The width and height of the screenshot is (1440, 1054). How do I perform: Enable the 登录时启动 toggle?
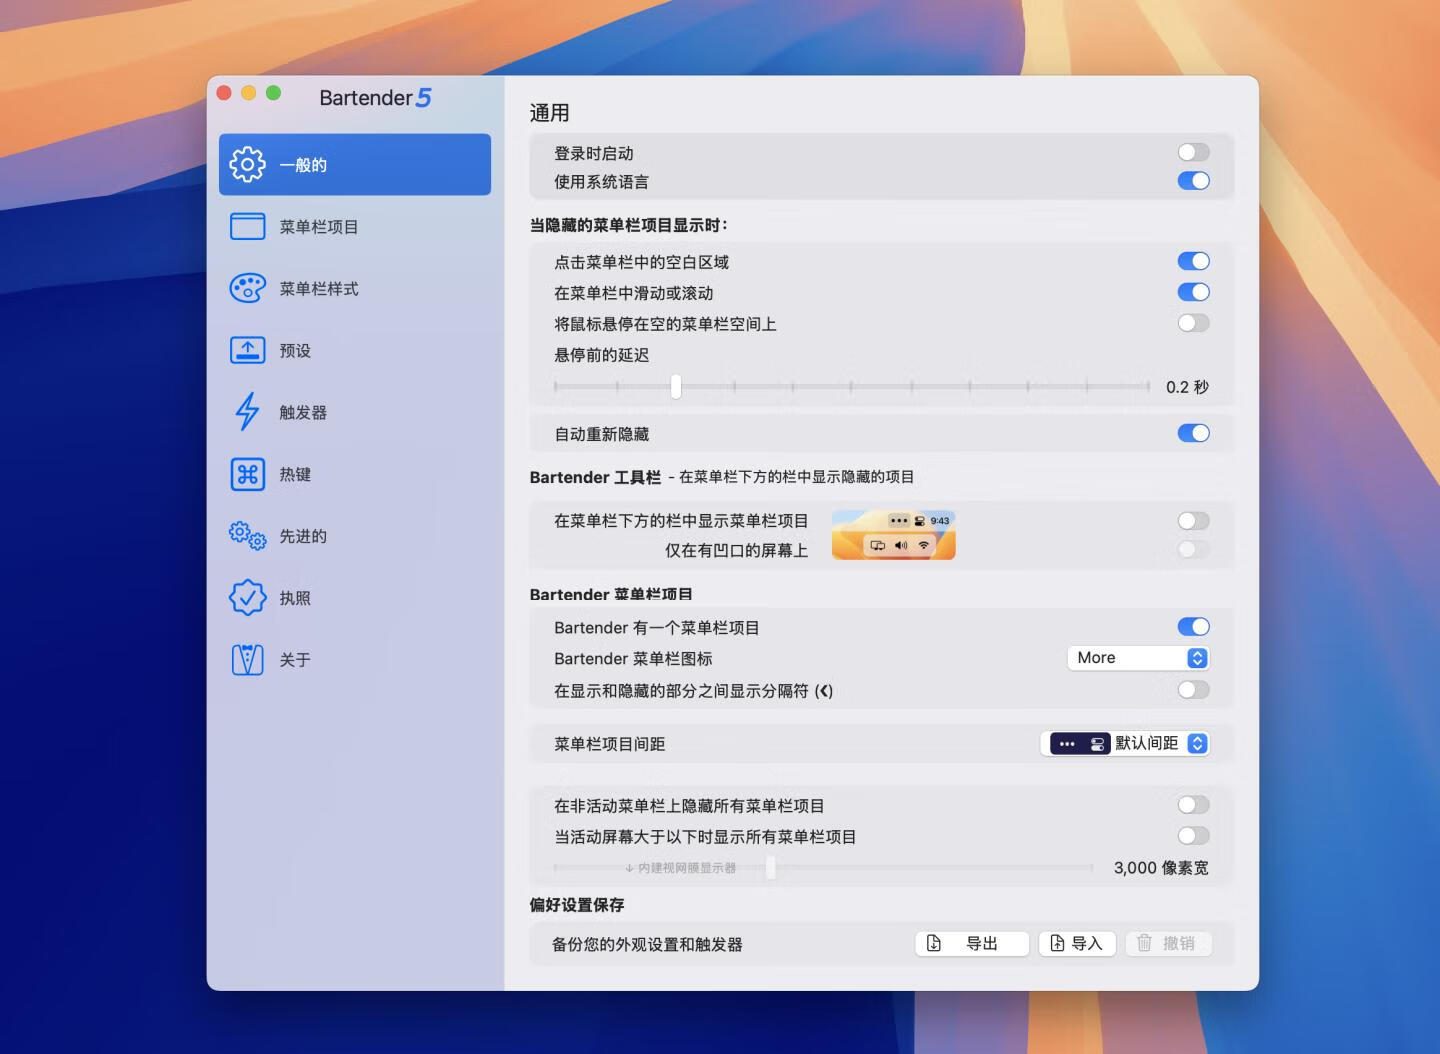(1193, 153)
